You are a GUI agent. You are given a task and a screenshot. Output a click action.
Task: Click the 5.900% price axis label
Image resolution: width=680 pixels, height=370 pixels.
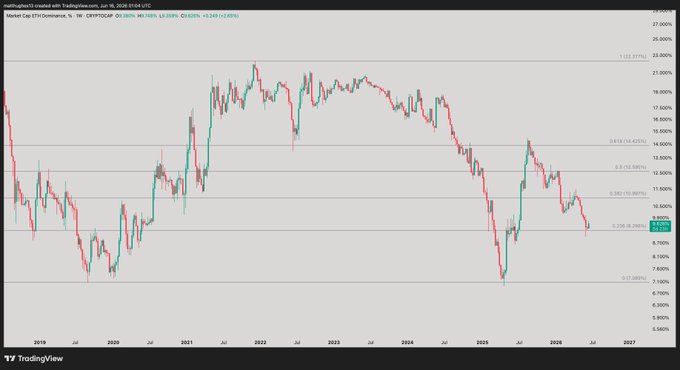click(662, 318)
